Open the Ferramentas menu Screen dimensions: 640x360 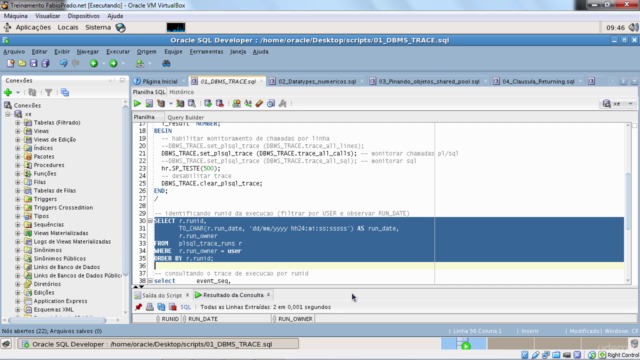(x=206, y=51)
